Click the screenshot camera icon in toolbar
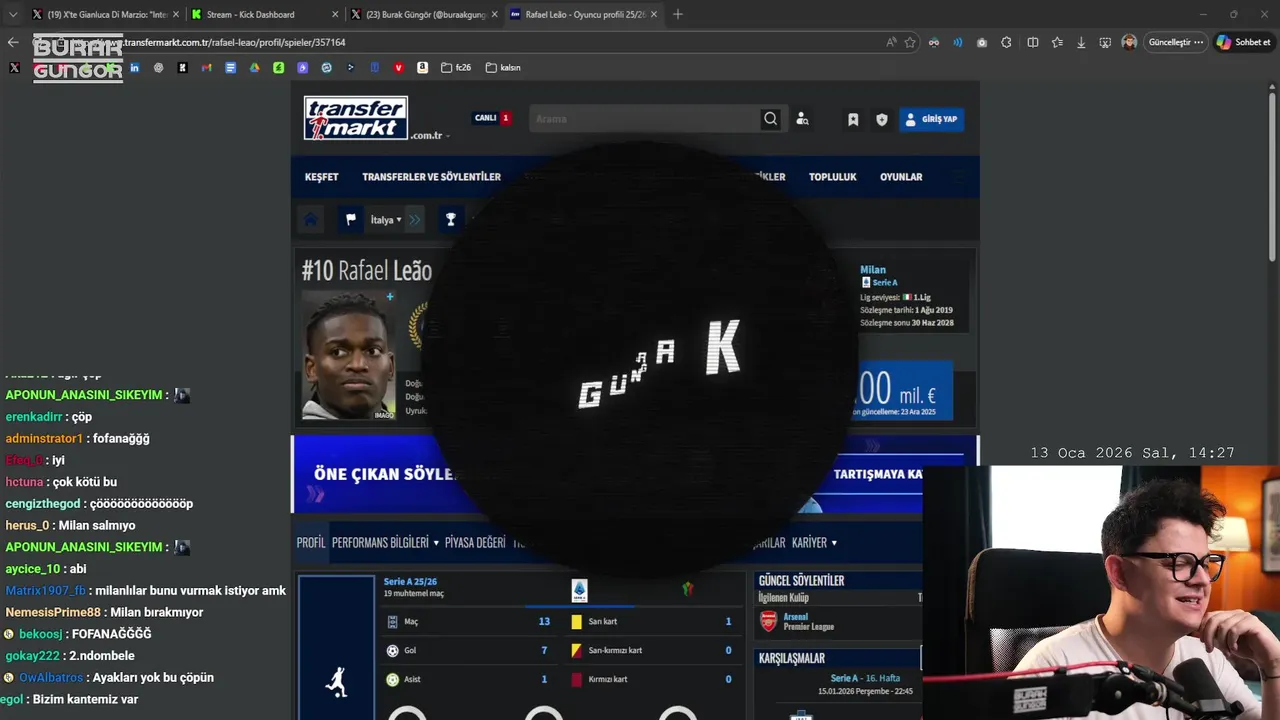 pos(982,42)
